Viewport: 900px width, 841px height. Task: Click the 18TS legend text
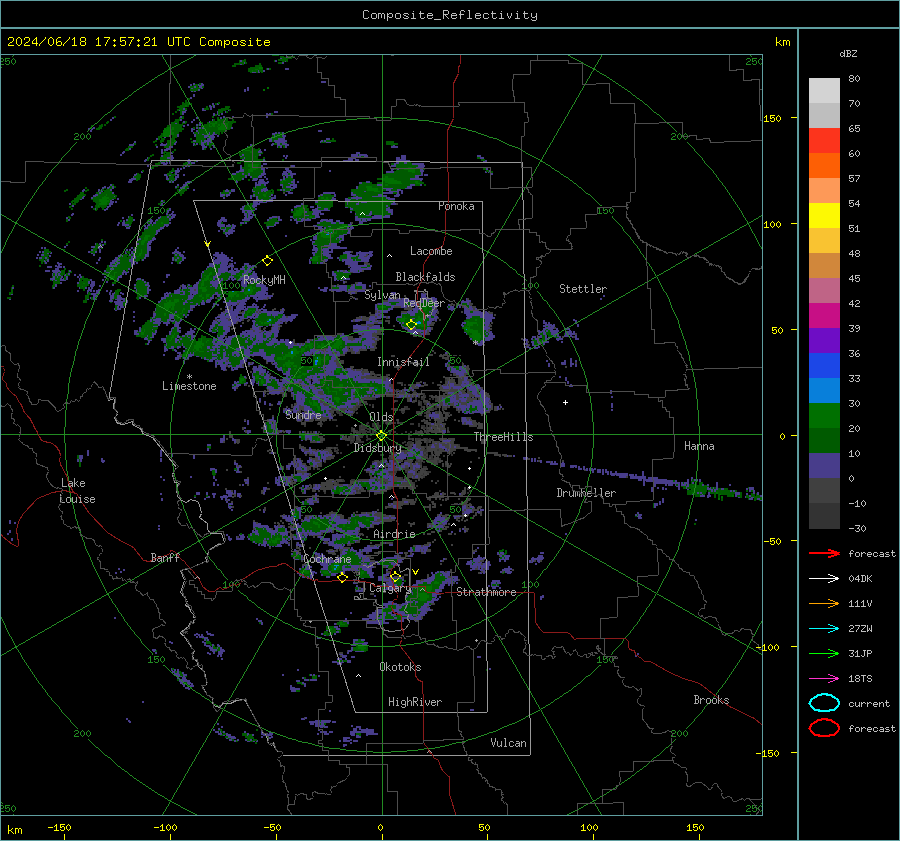point(860,678)
